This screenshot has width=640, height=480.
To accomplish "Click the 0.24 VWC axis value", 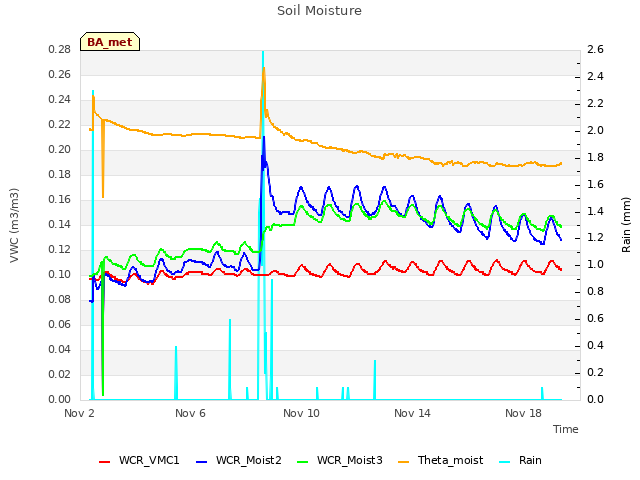I will pos(60,100).
